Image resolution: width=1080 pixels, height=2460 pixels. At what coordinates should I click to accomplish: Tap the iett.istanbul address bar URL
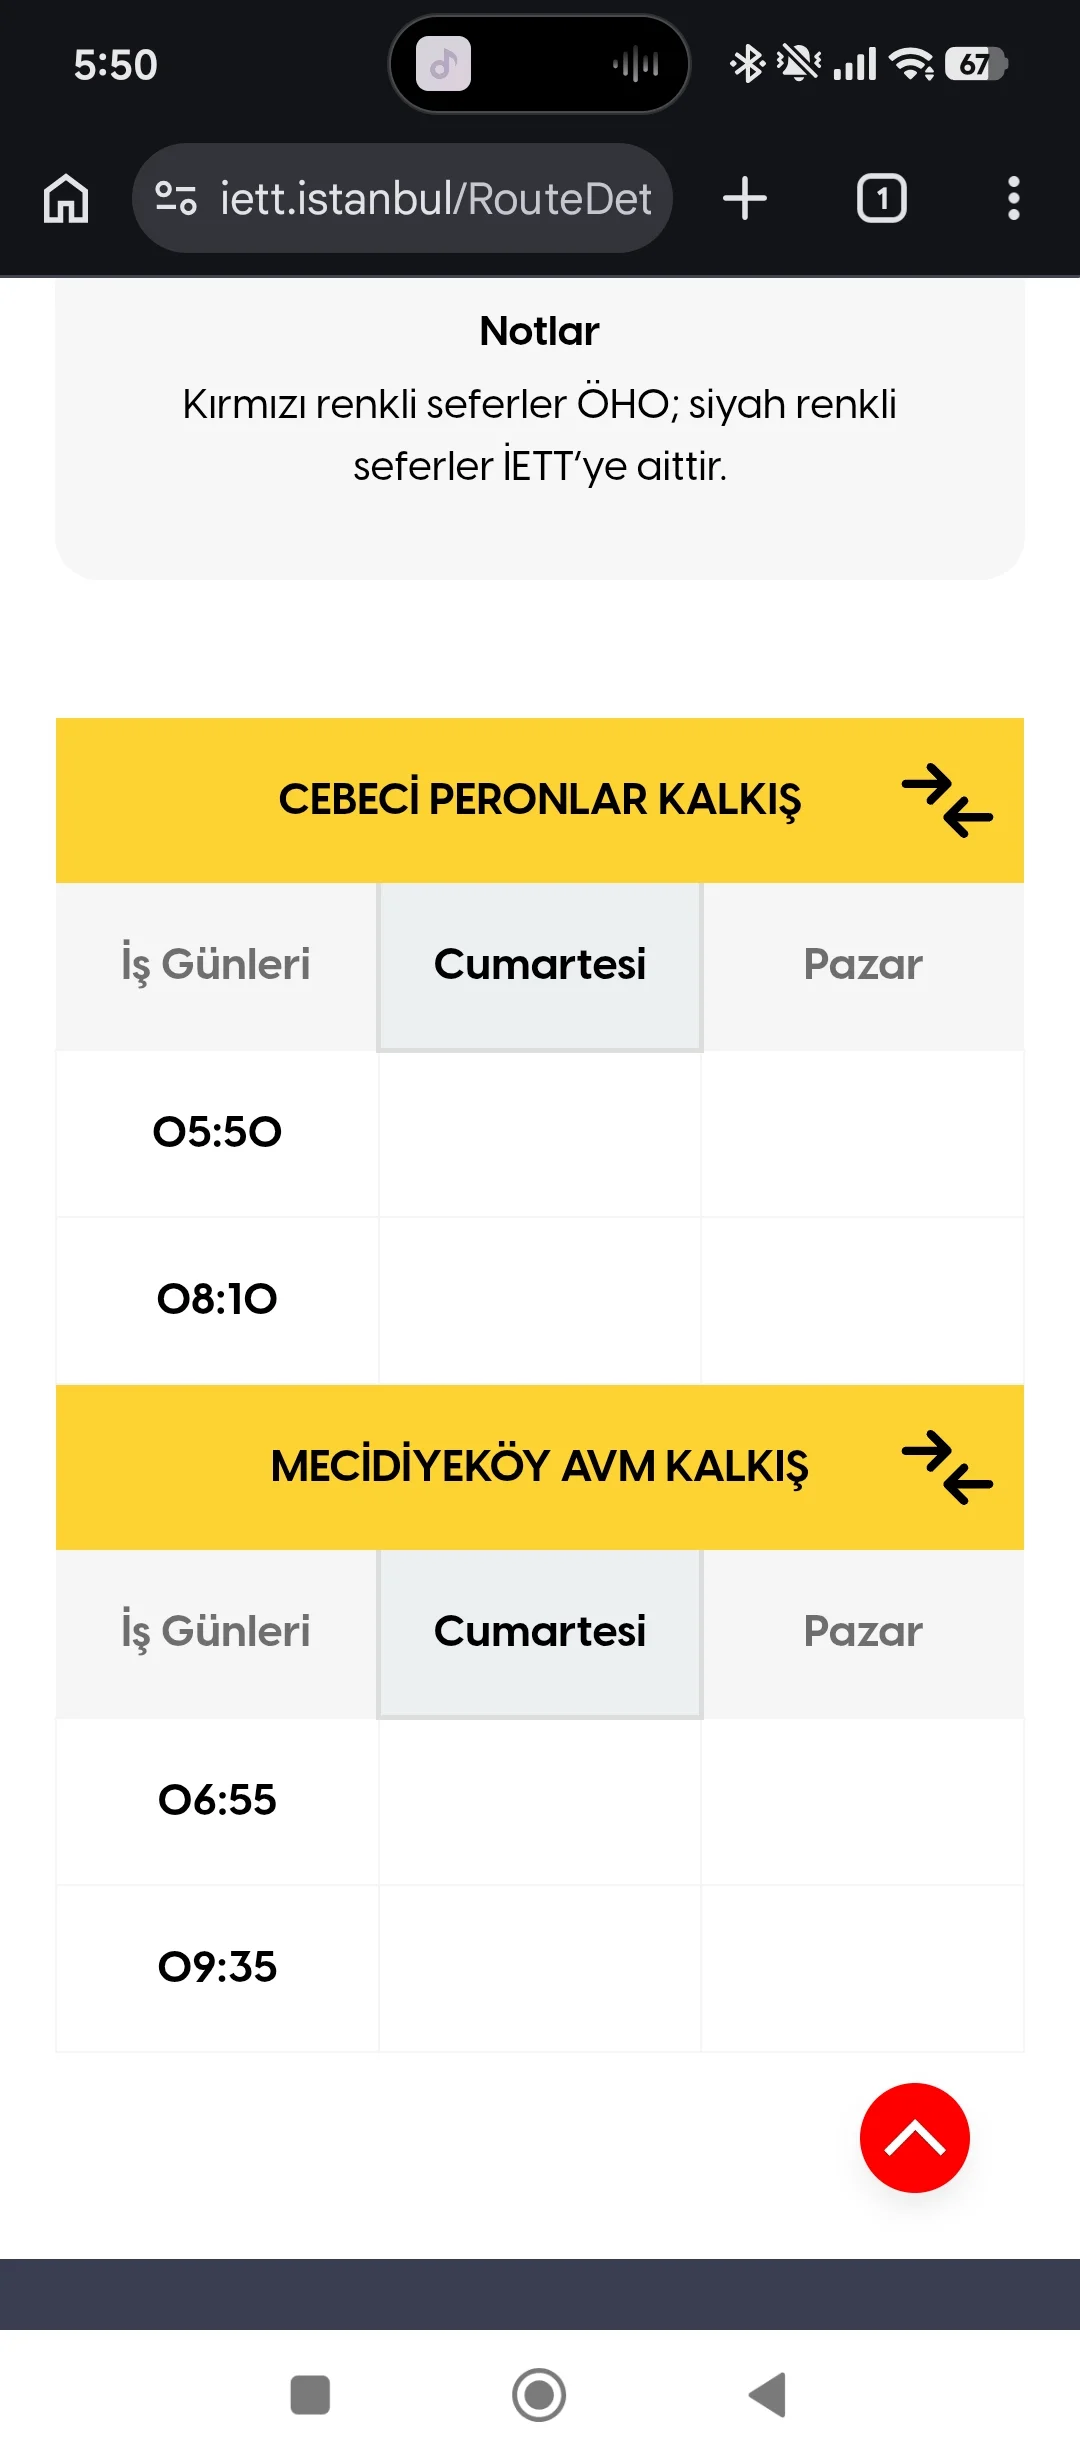coord(435,198)
